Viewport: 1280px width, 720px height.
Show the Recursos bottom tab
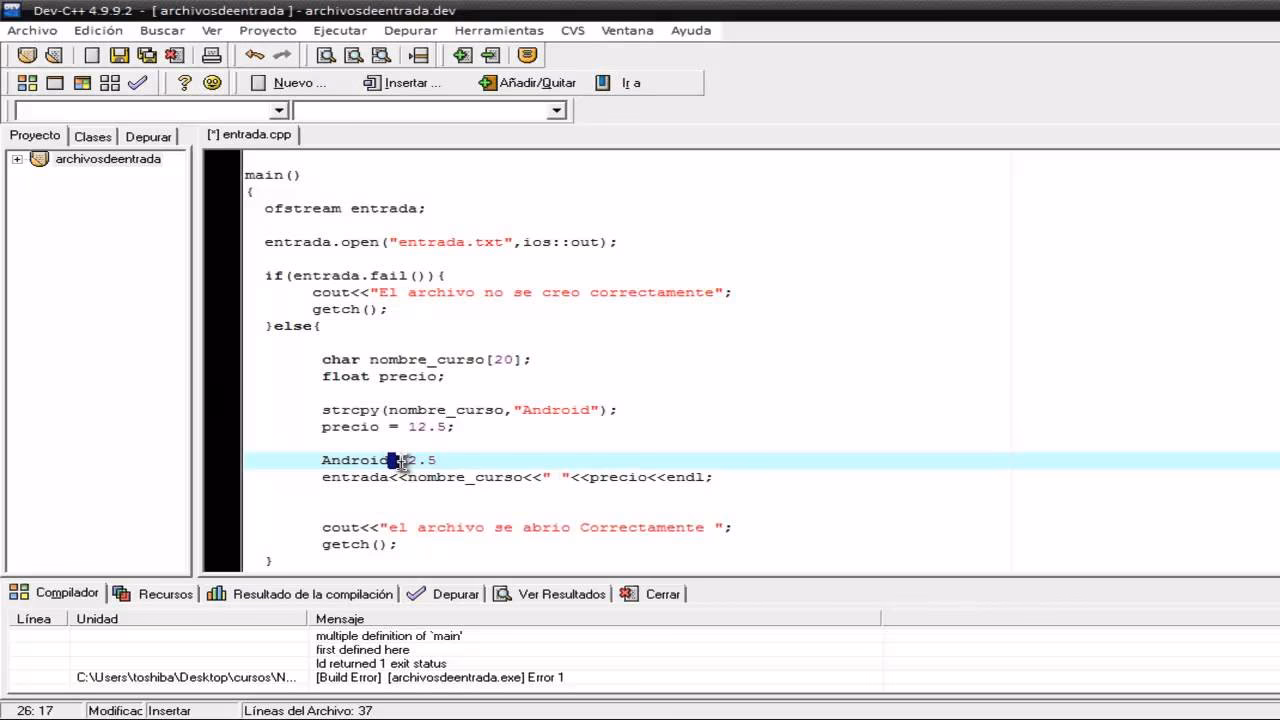(x=153, y=594)
